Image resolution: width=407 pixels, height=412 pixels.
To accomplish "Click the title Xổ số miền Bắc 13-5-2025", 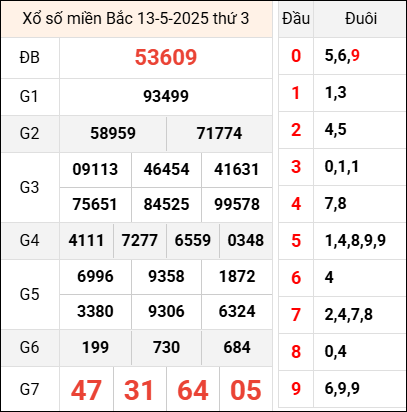I will 117,19.
